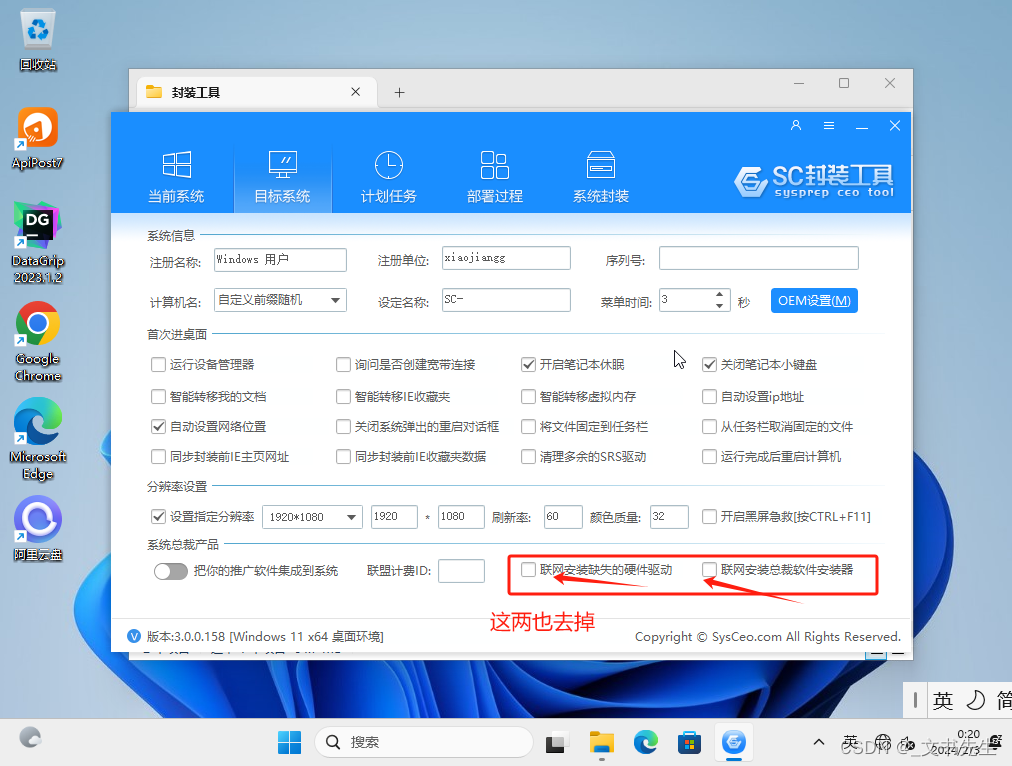The width and height of the screenshot is (1012, 766).
Task: Expand the 计算机名 dropdown
Action: click(x=335, y=300)
